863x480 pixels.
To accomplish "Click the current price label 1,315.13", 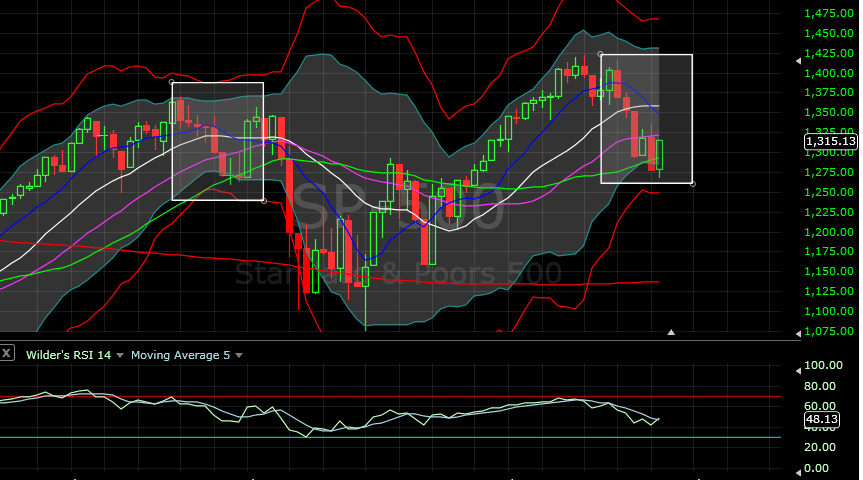I will tap(831, 141).
